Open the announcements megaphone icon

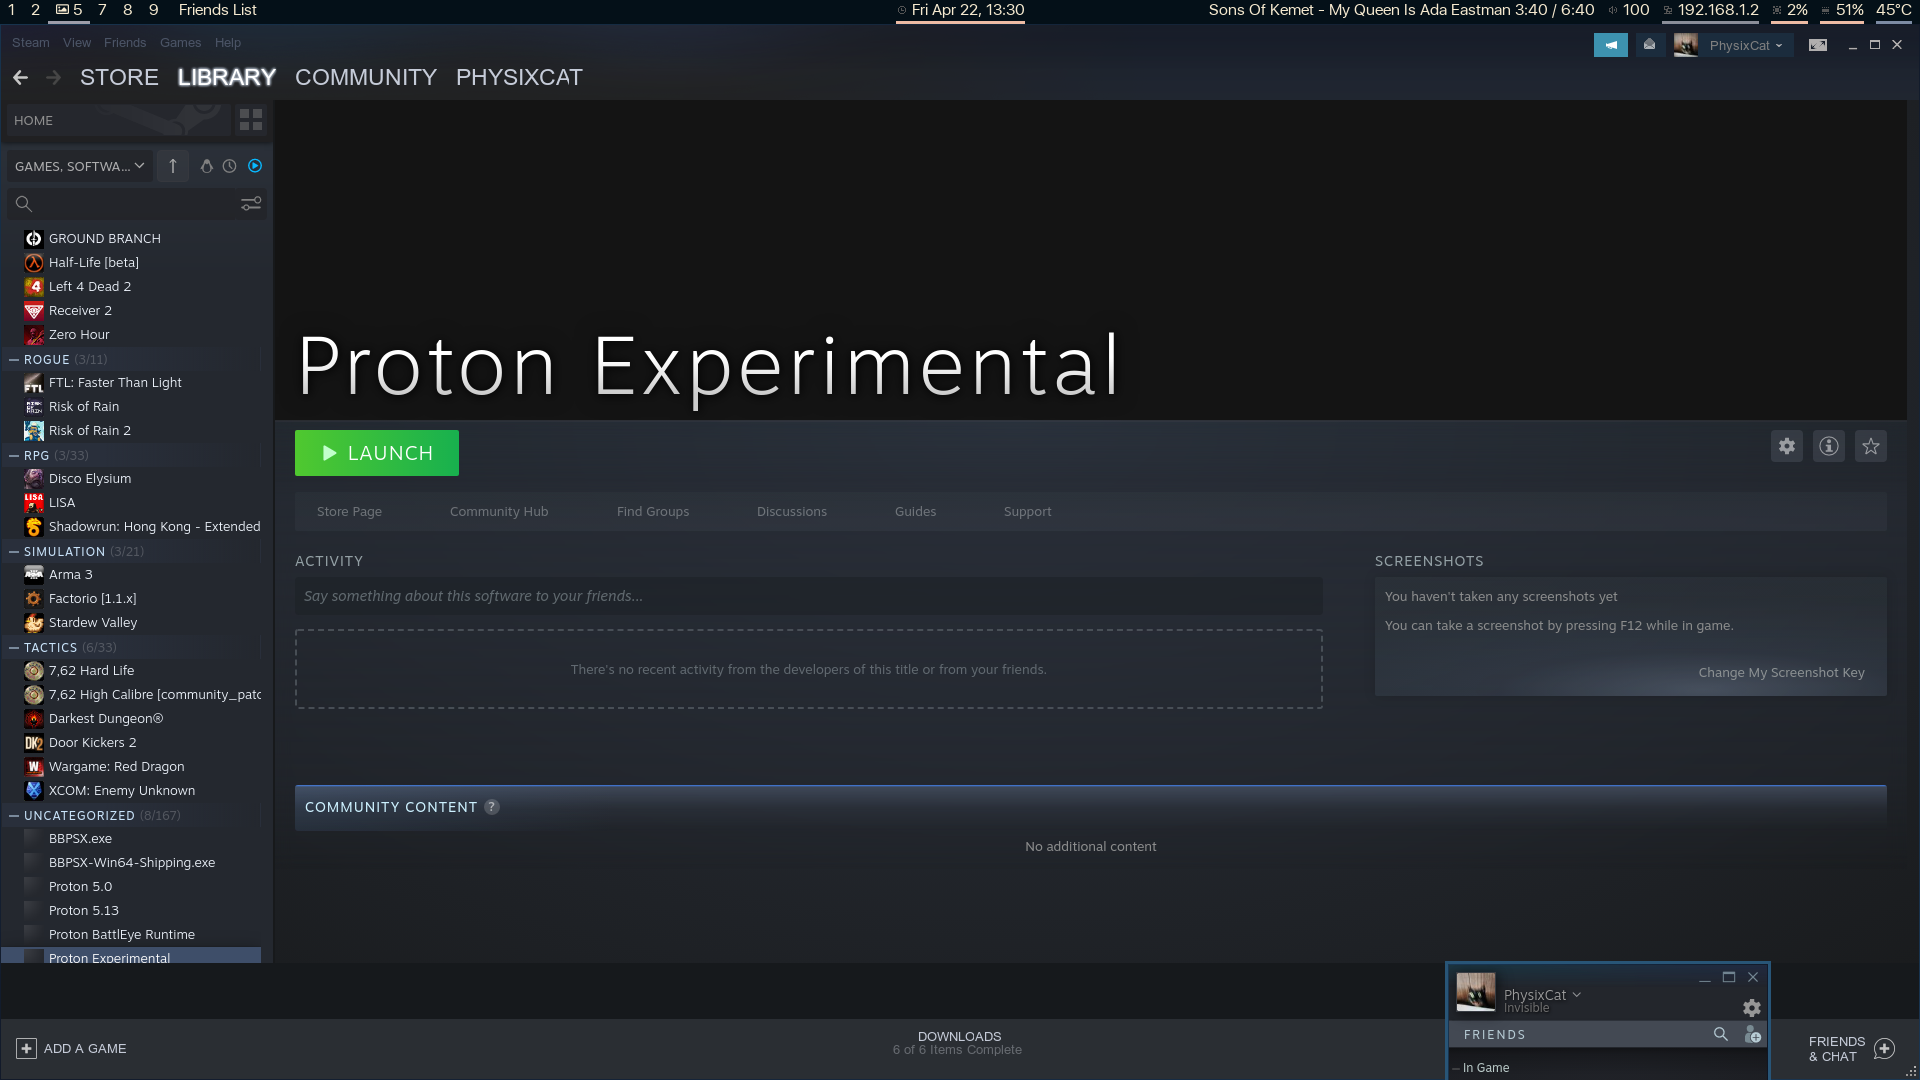1611,45
